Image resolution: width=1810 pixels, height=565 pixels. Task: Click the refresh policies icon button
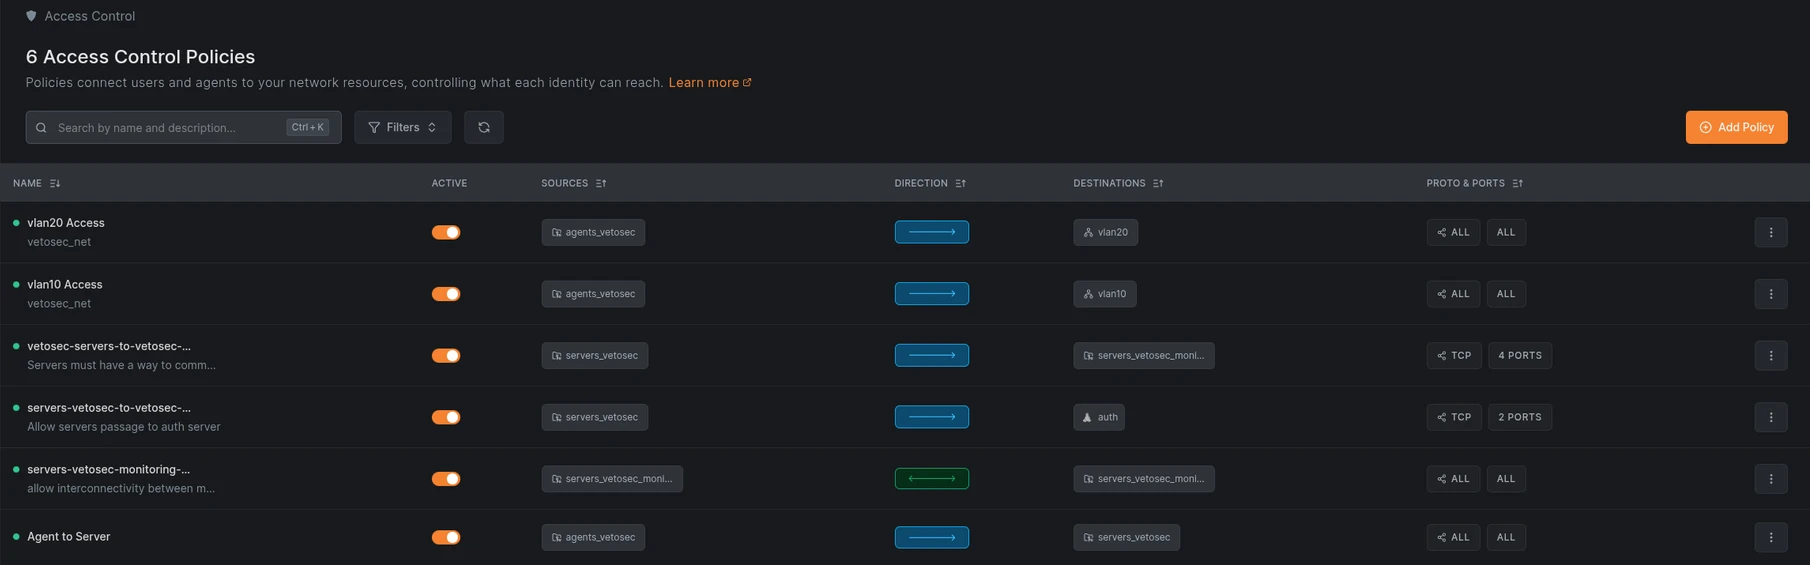pos(484,127)
